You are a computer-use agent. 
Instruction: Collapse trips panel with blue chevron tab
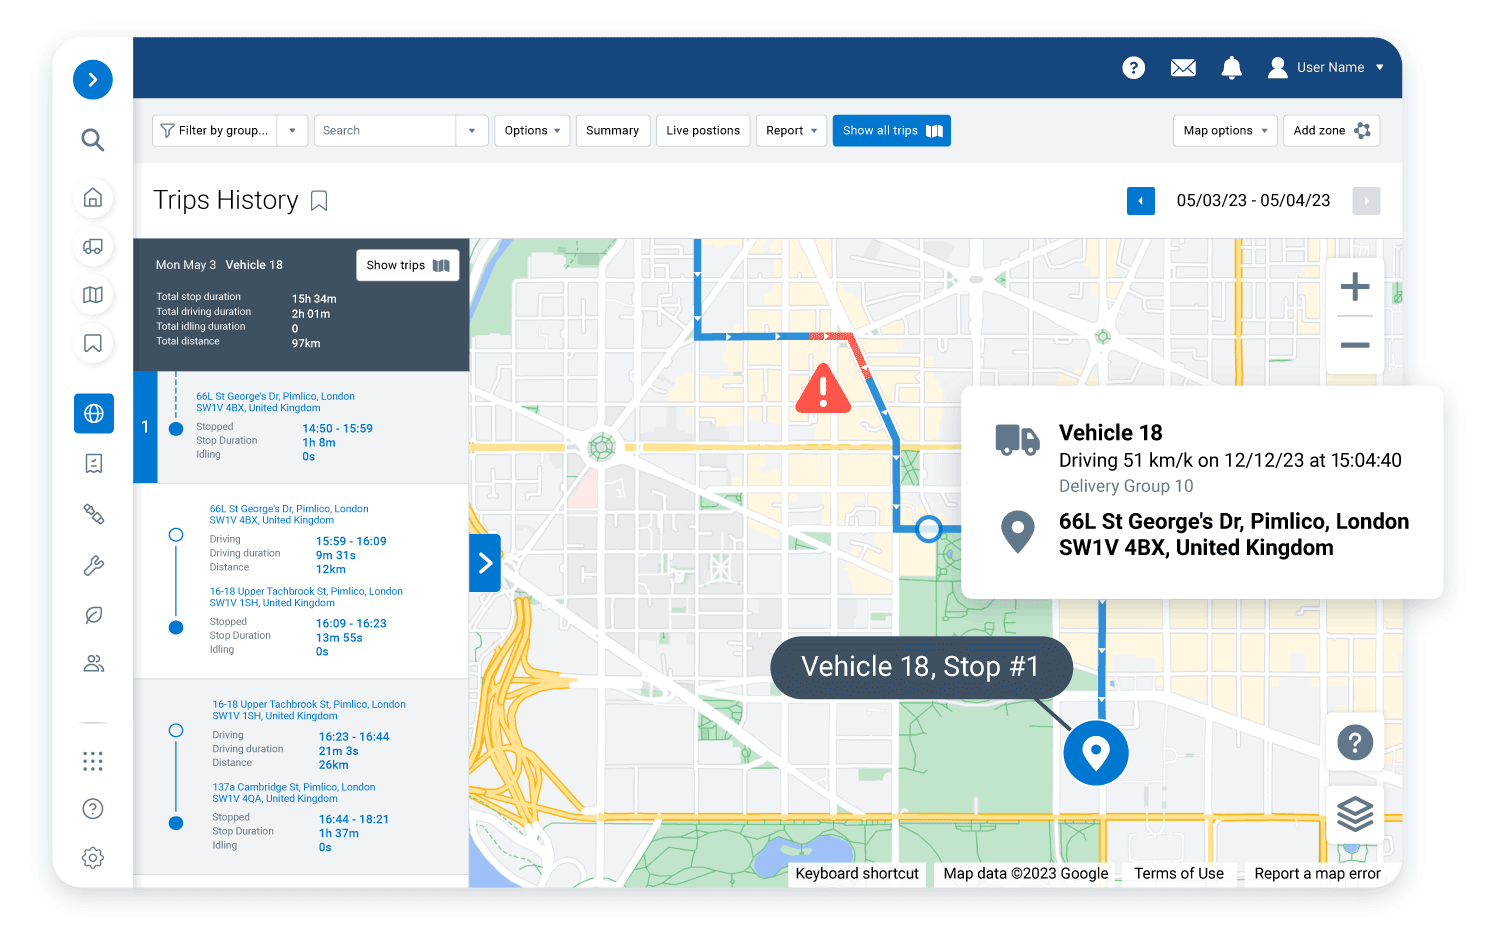pyautogui.click(x=485, y=563)
